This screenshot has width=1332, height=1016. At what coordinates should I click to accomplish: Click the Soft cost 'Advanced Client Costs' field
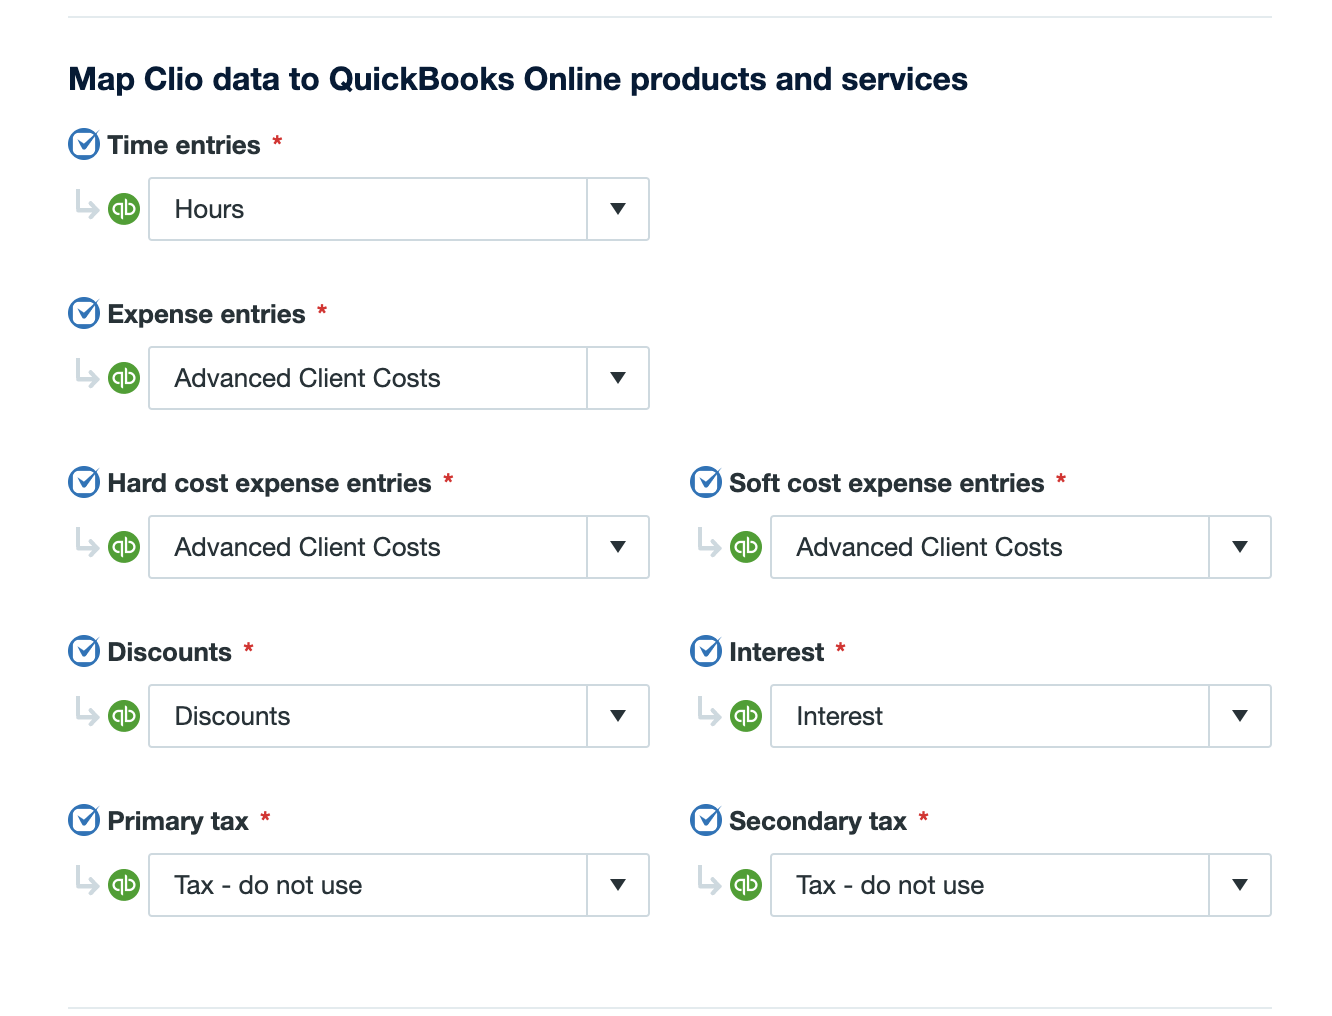click(x=990, y=547)
